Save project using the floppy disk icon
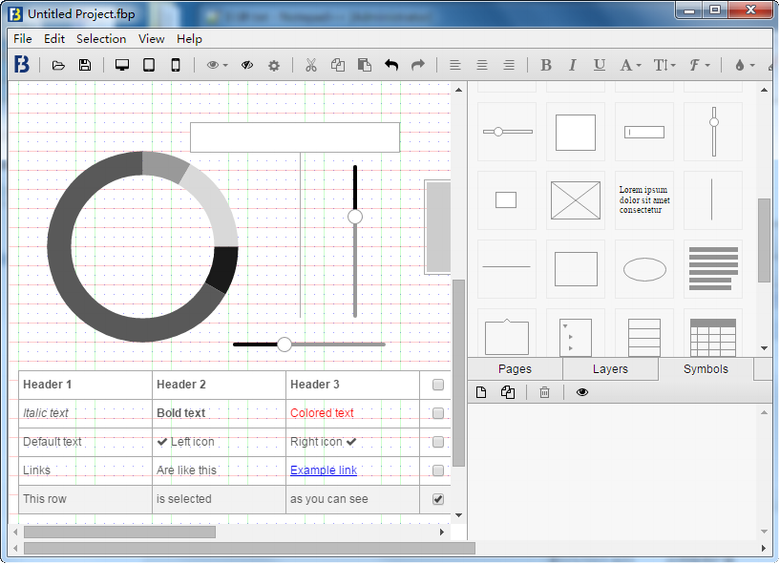The height and width of the screenshot is (564, 780). (x=85, y=65)
